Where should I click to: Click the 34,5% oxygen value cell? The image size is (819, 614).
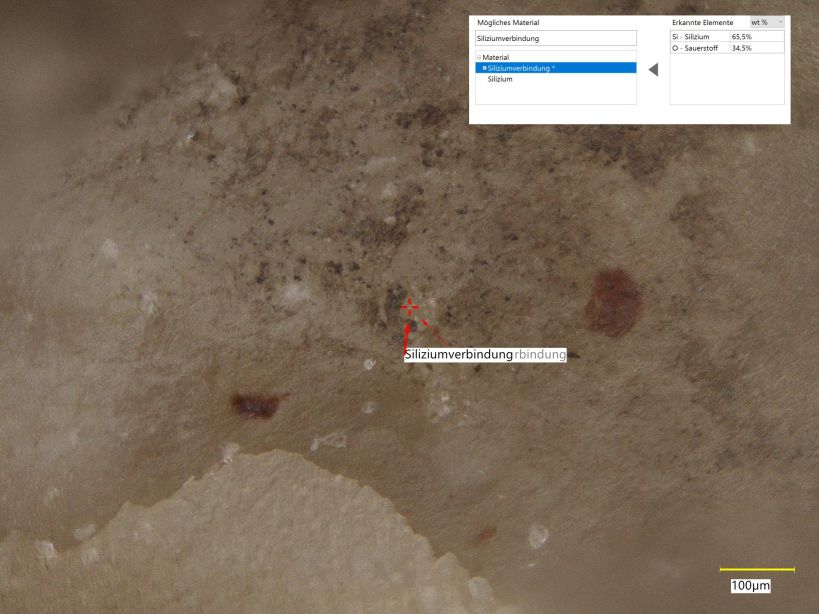(x=742, y=48)
